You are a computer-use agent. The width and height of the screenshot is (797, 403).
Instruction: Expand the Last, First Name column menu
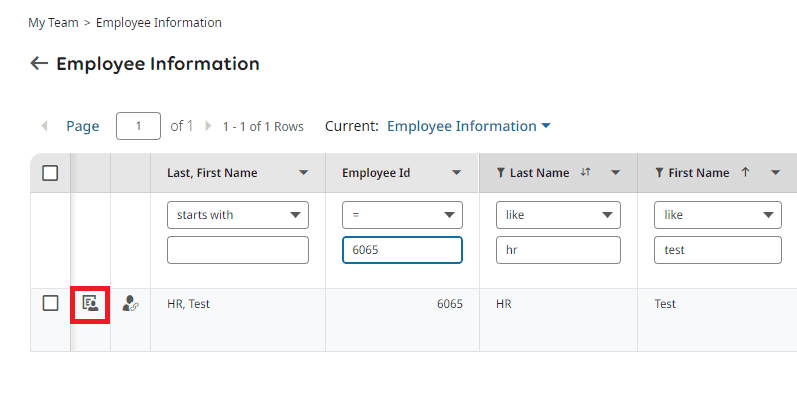[304, 173]
